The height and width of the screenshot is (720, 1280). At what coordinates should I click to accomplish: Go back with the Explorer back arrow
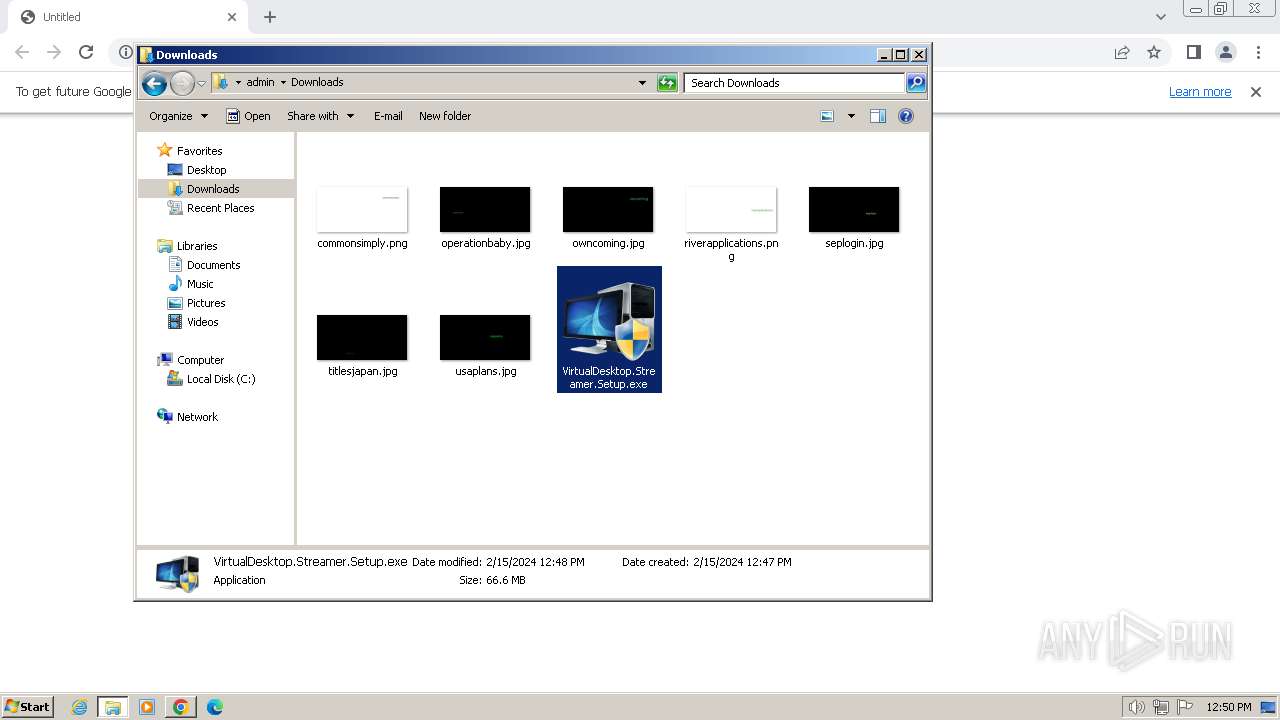tap(154, 83)
